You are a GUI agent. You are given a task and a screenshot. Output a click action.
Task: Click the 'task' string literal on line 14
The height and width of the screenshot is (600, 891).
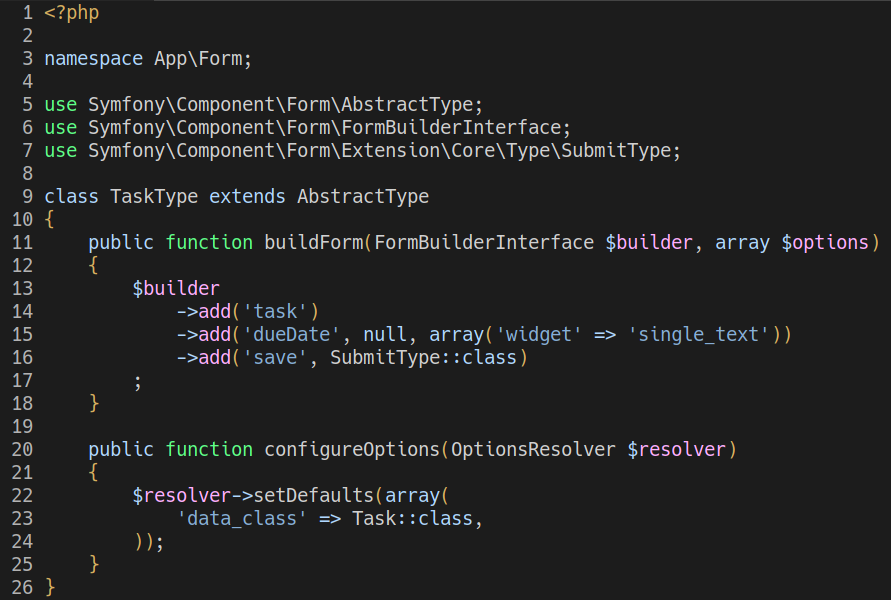pyautogui.click(x=275, y=311)
